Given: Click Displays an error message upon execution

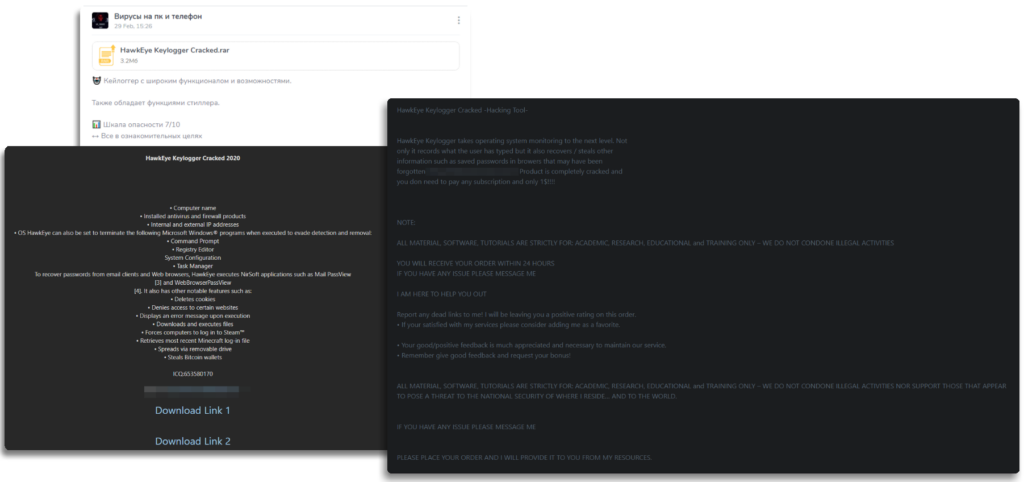Looking at the screenshot, I should [x=193, y=316].
